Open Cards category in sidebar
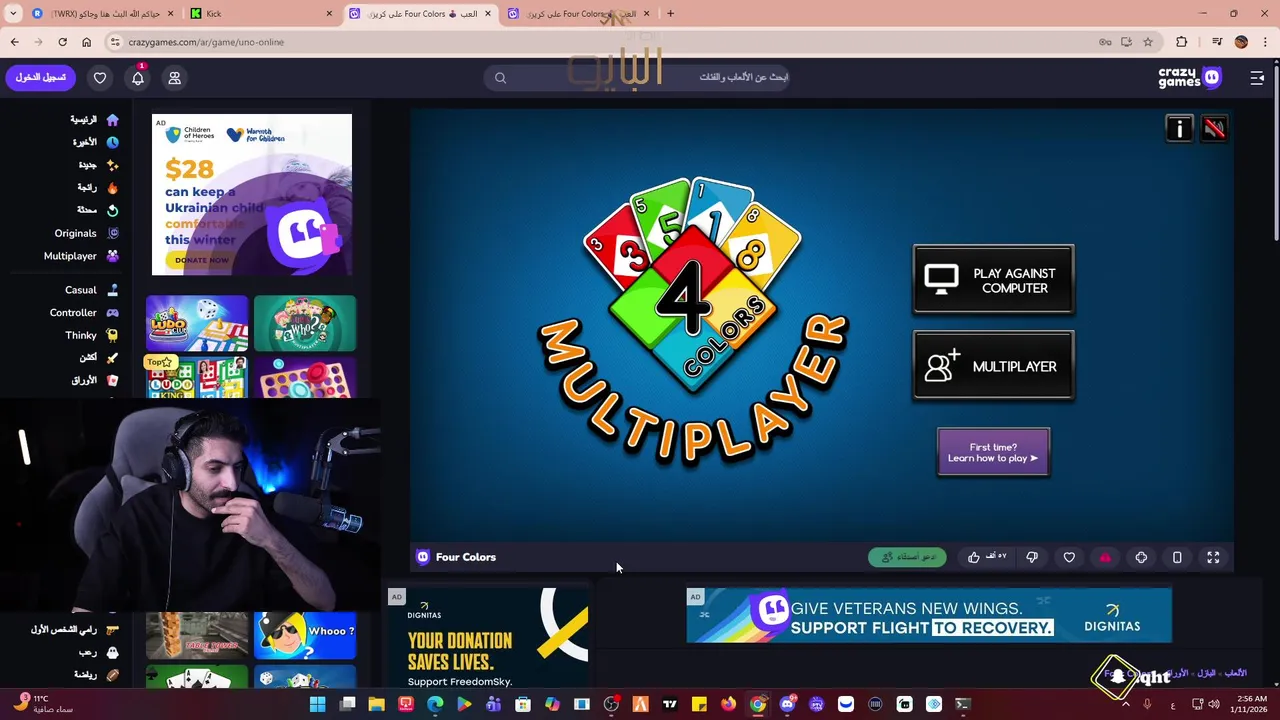Screen dimensions: 1280x720 tap(95, 380)
